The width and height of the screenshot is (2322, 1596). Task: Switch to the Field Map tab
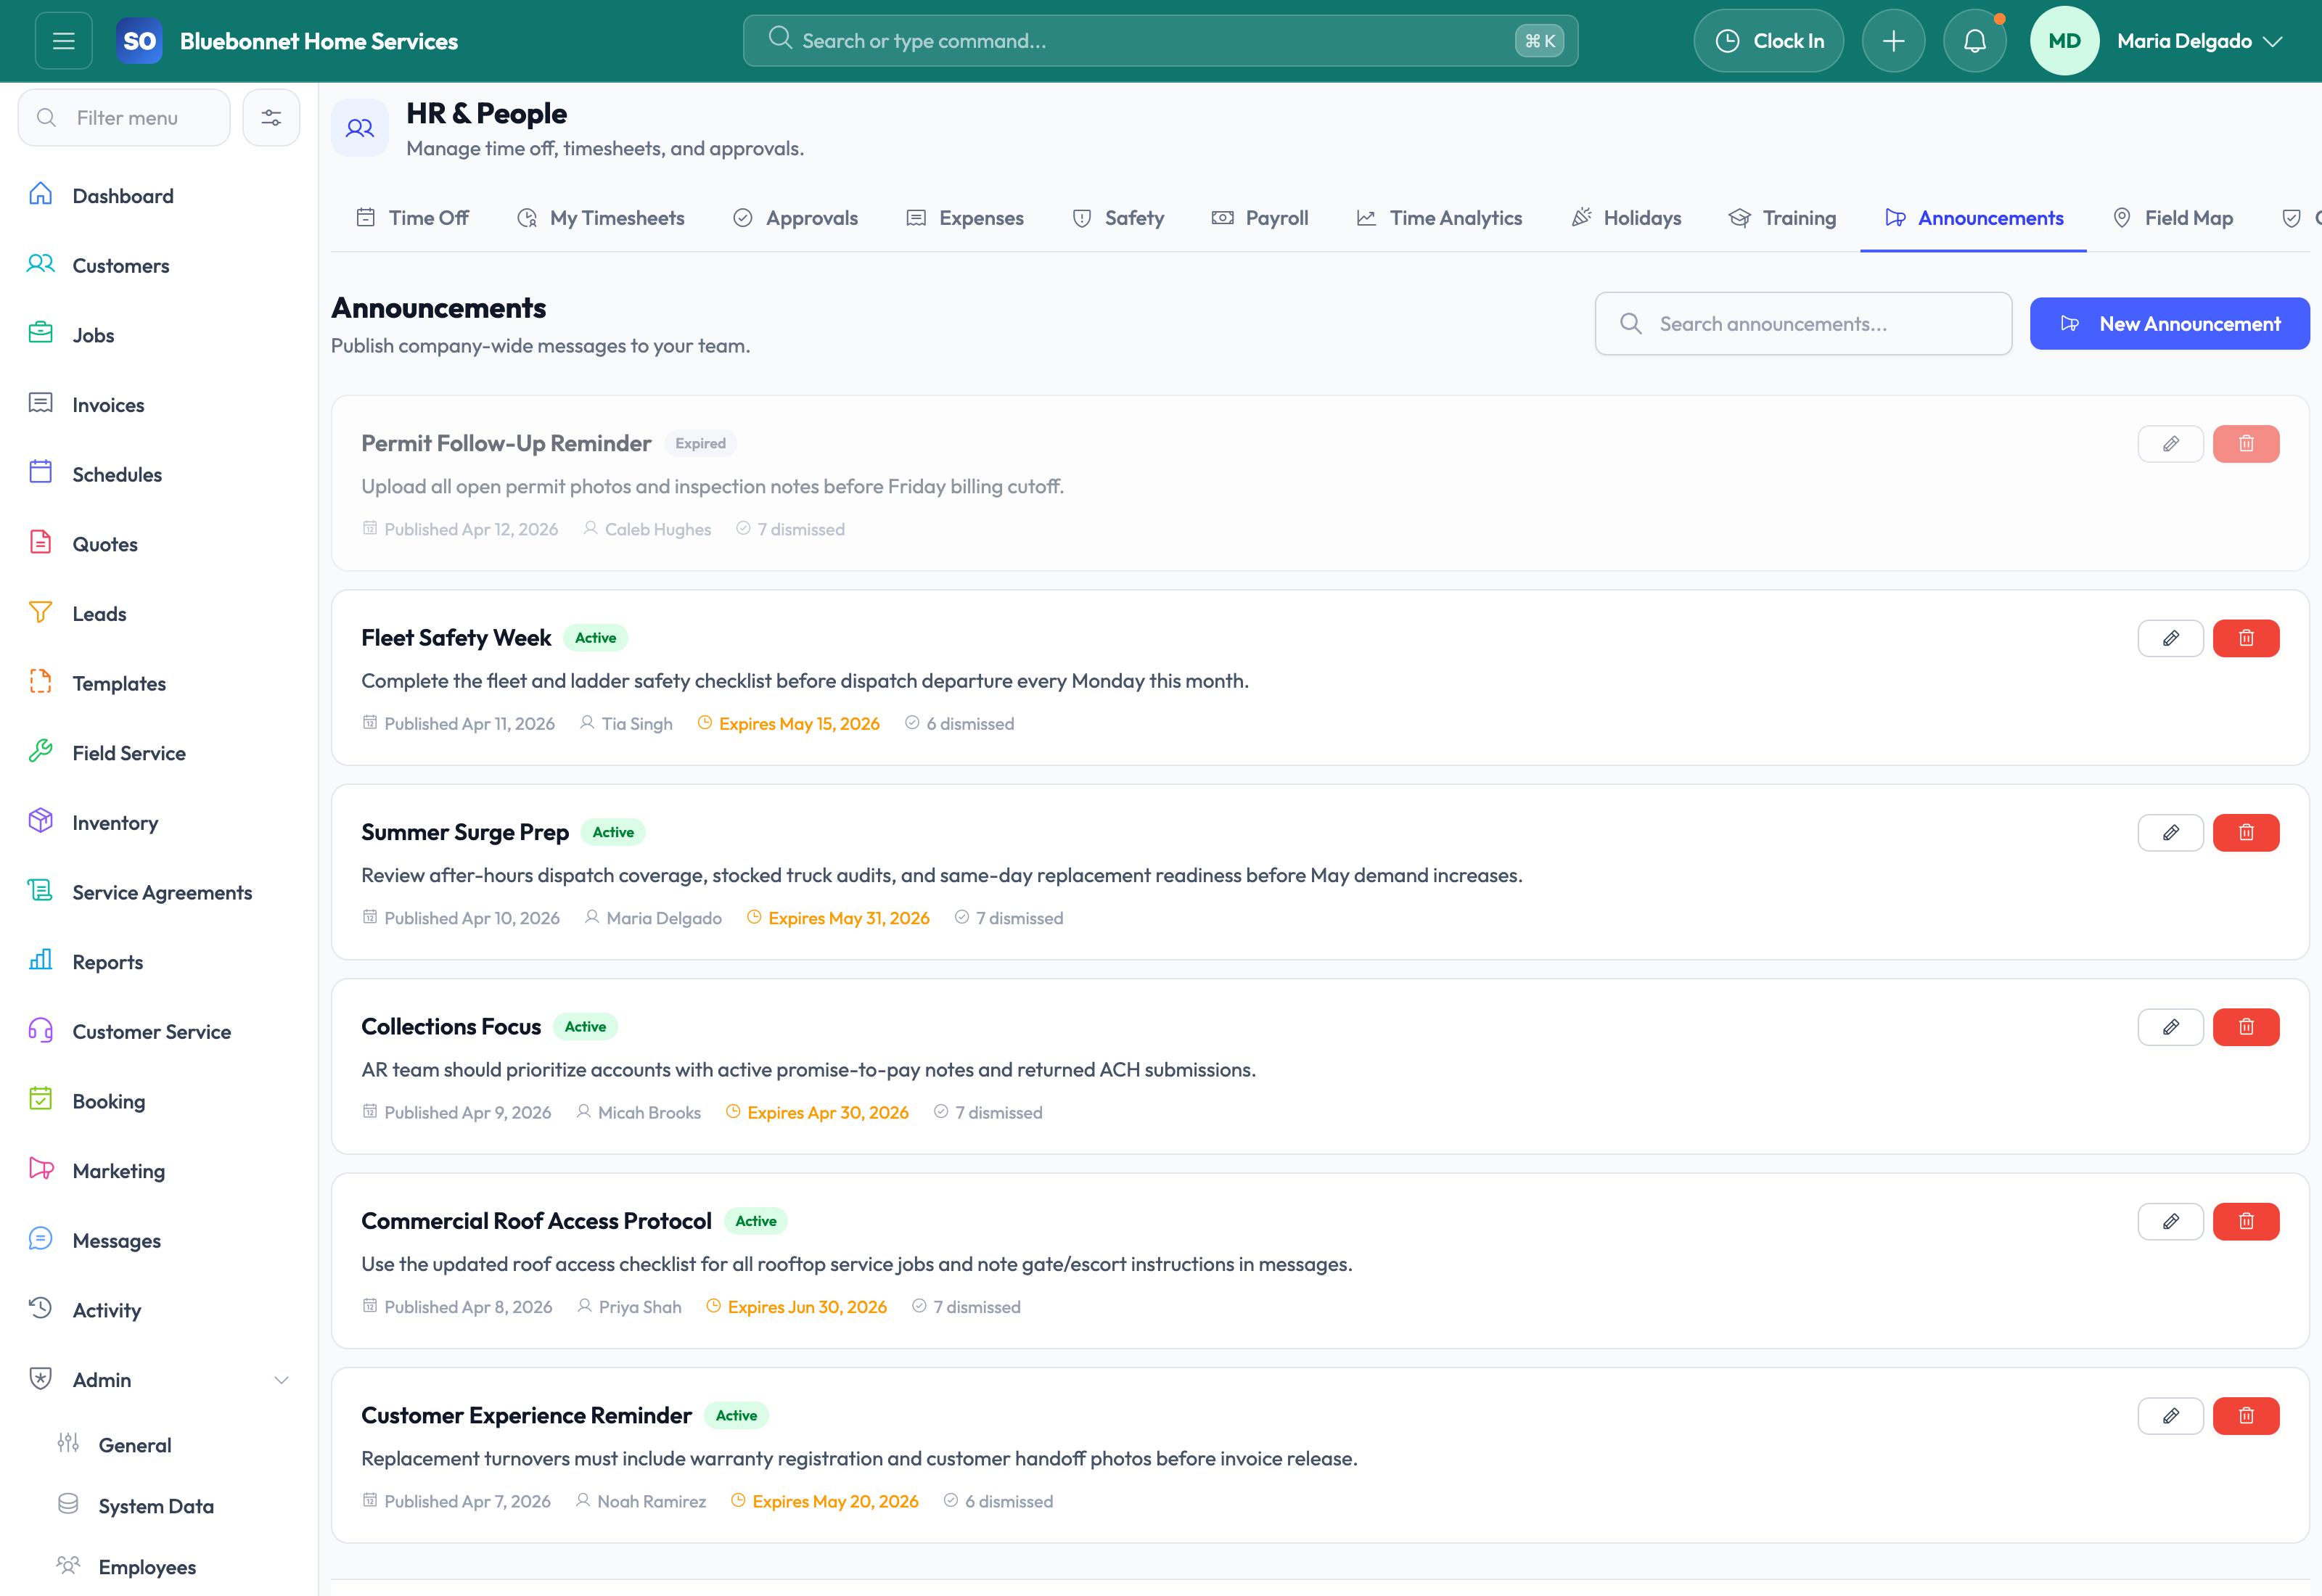[2172, 218]
